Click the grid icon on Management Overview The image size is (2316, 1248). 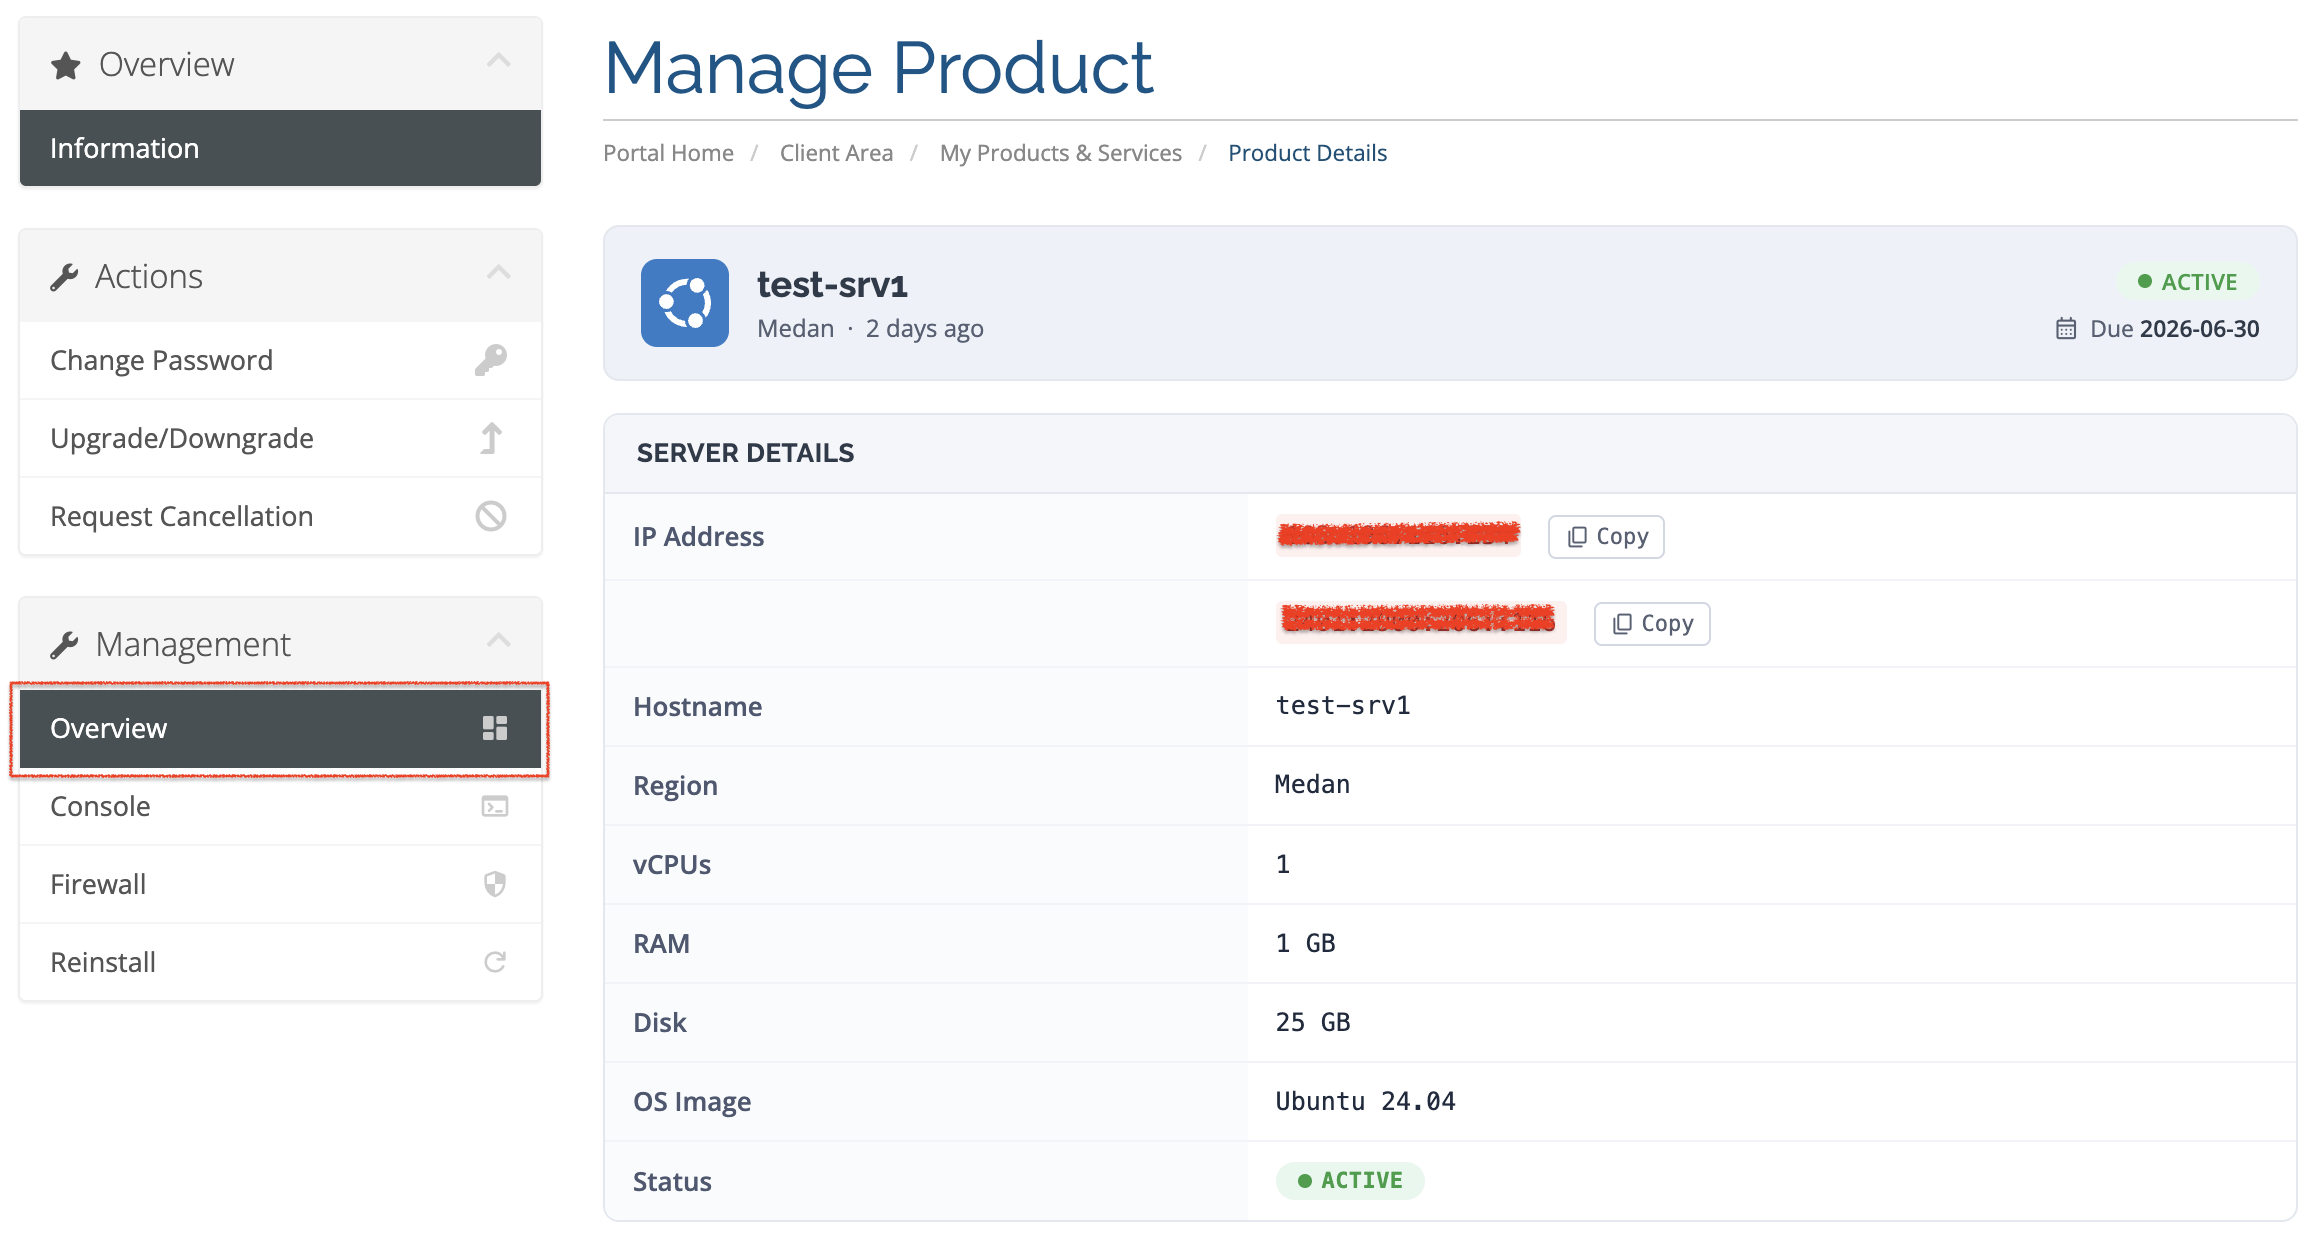coord(495,728)
